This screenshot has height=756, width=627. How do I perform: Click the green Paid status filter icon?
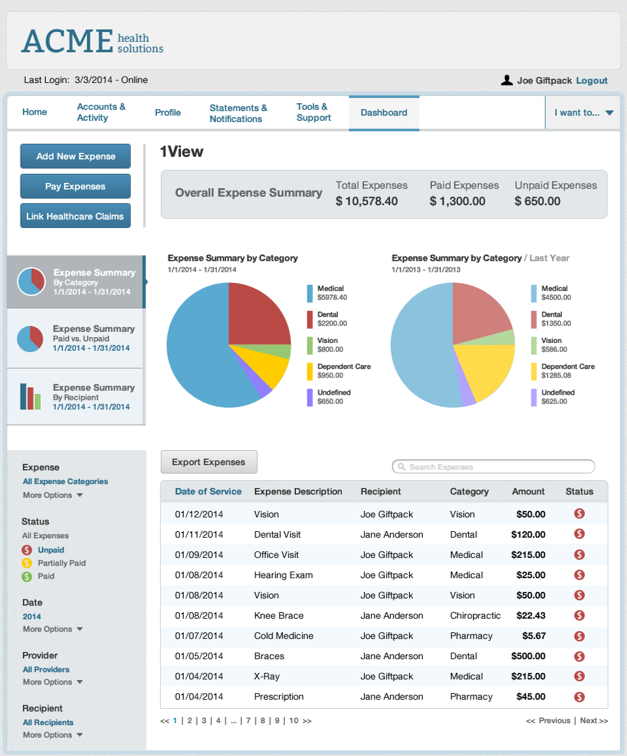27,577
